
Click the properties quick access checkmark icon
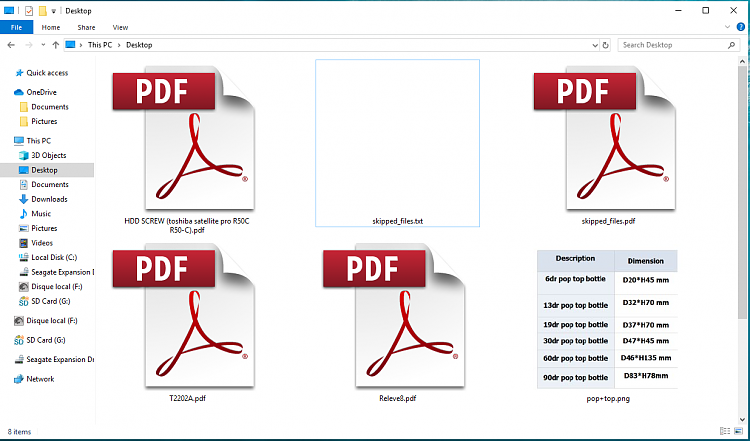(29, 11)
